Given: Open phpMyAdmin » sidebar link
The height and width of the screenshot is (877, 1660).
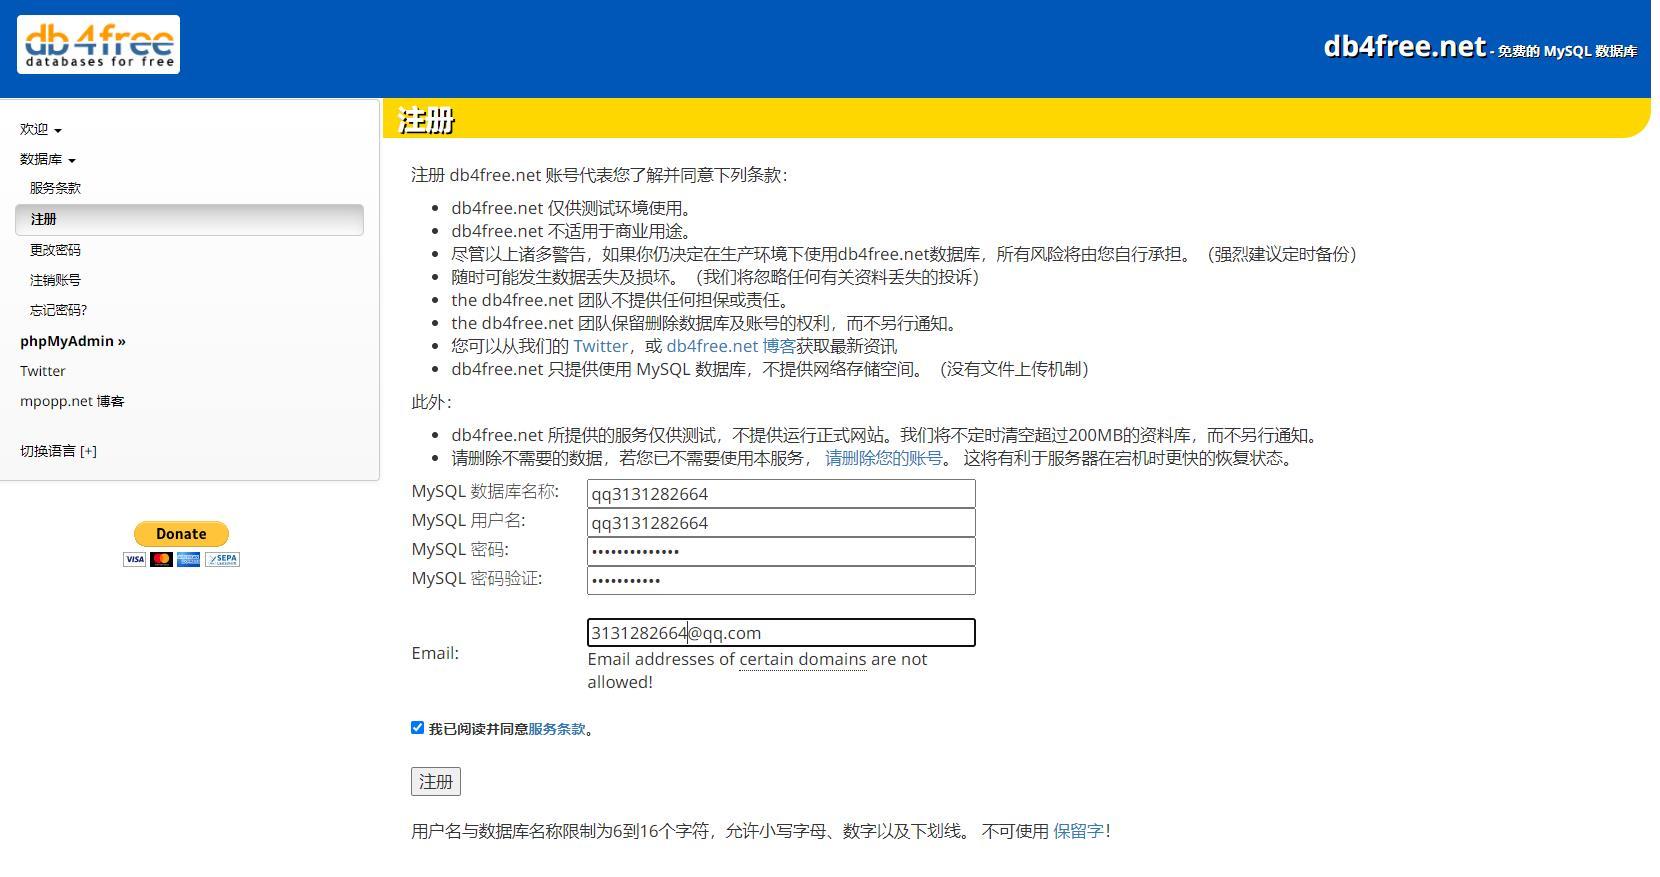Looking at the screenshot, I should coord(72,341).
